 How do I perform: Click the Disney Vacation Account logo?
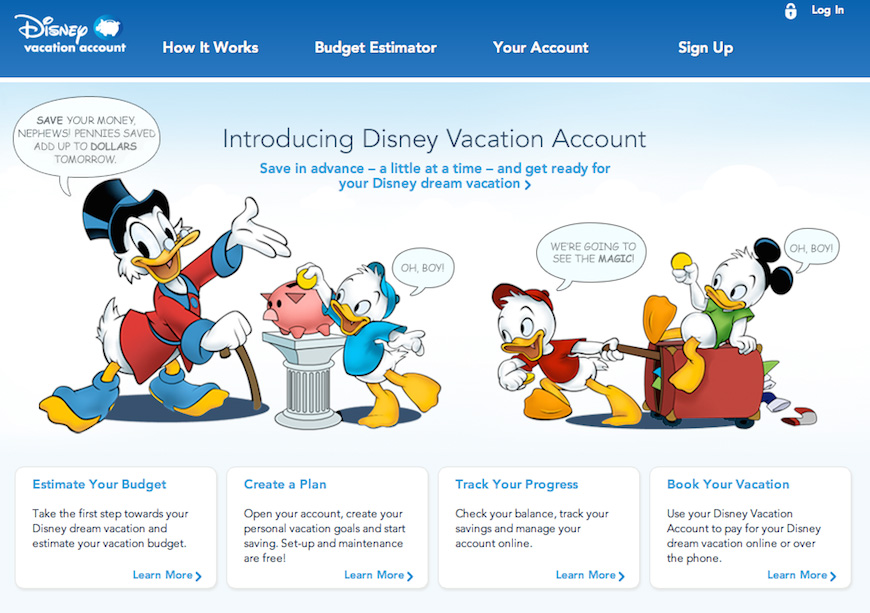70,33
